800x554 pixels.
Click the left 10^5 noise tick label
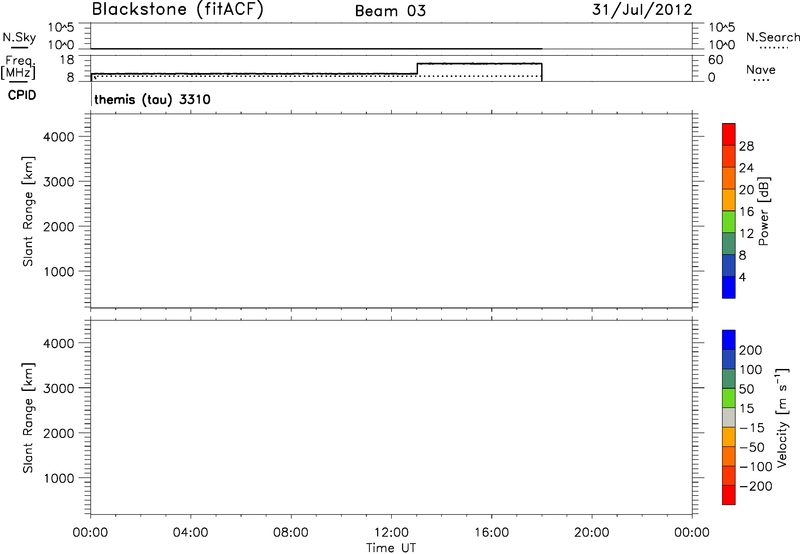tap(61, 27)
